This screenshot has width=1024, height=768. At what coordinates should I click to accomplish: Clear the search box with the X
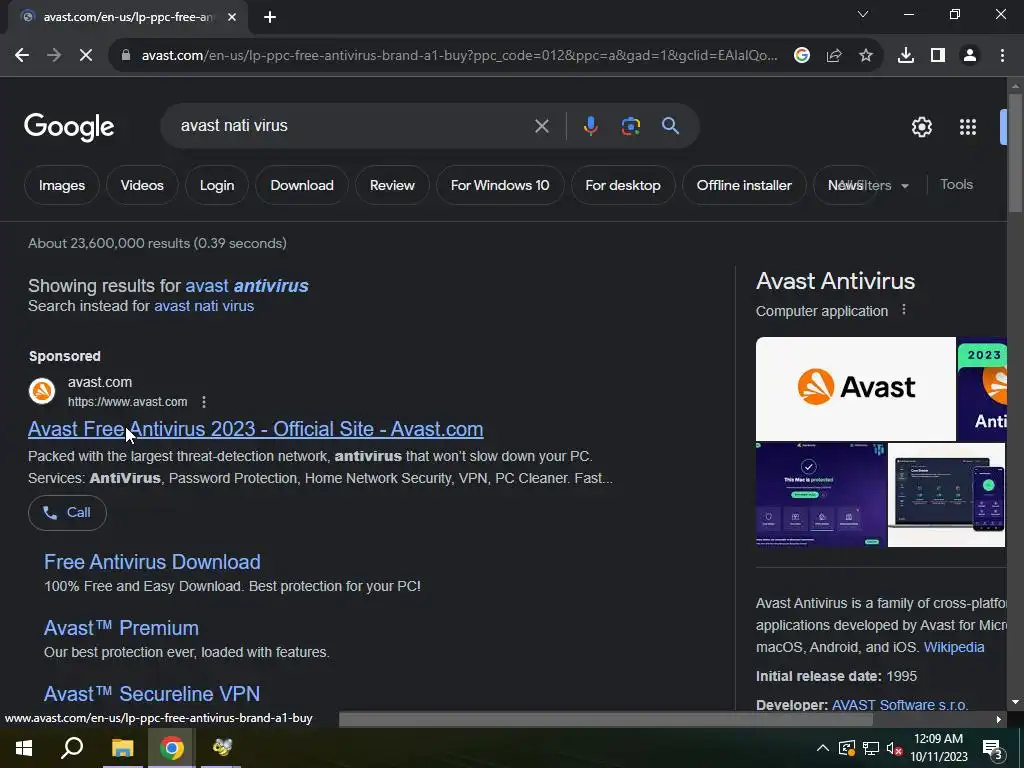point(541,126)
